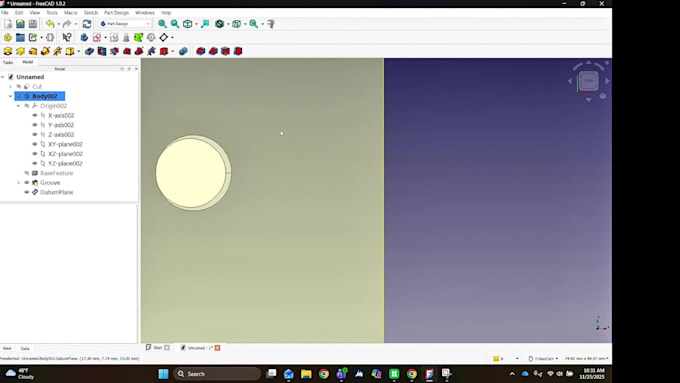Viewport: 680px width, 383px height.
Task: Close the Unnamed document tab
Action: [218, 348]
